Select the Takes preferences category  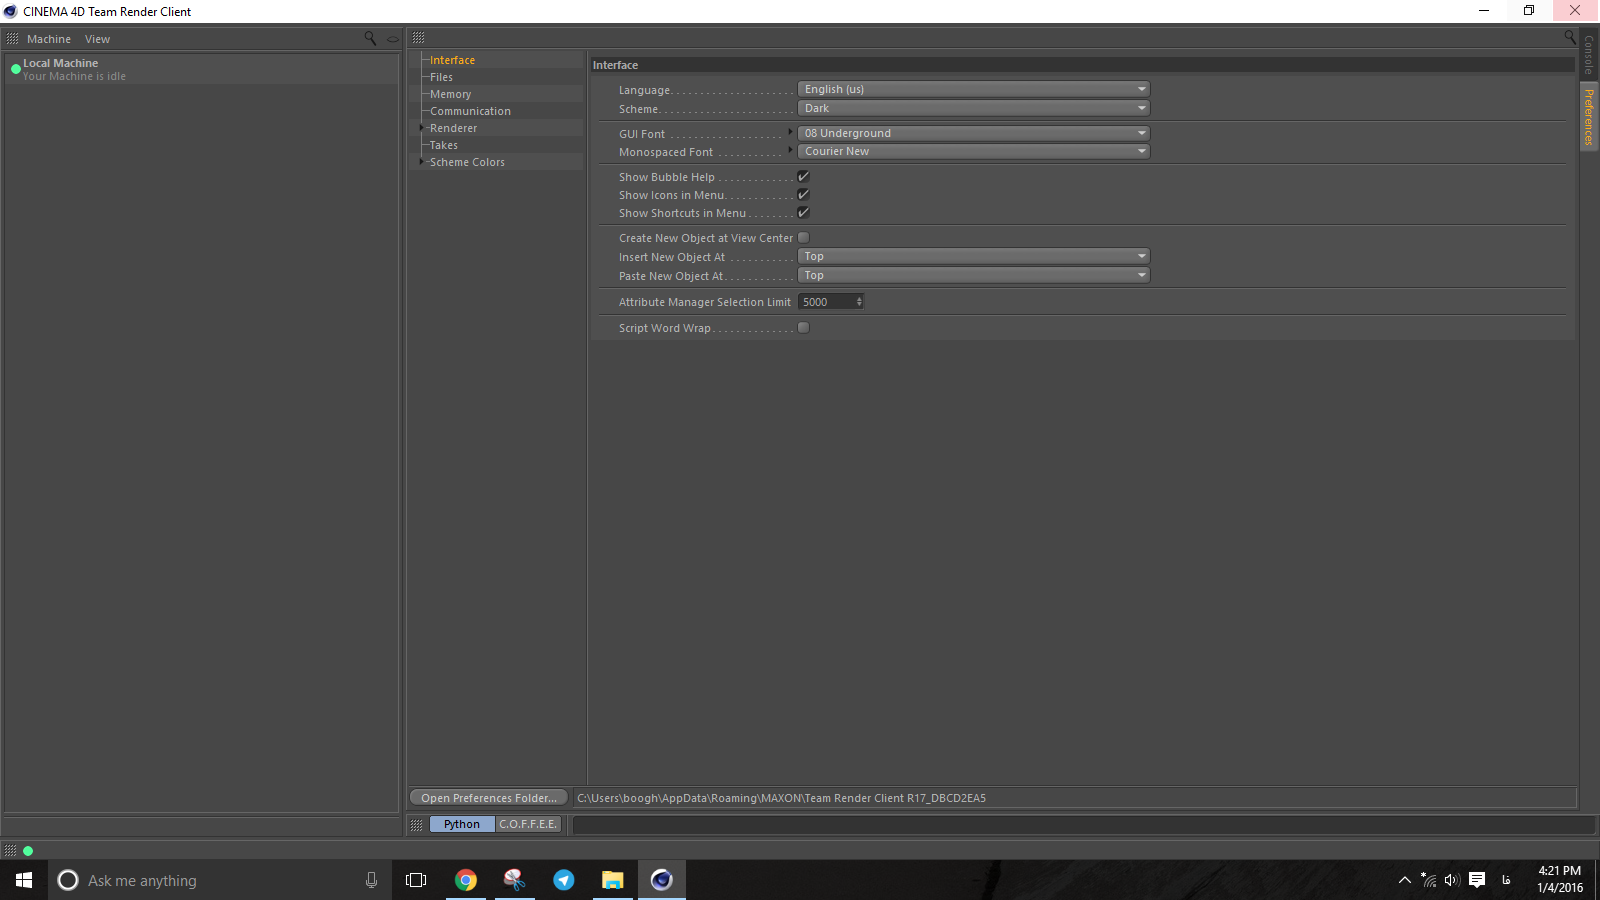point(444,145)
